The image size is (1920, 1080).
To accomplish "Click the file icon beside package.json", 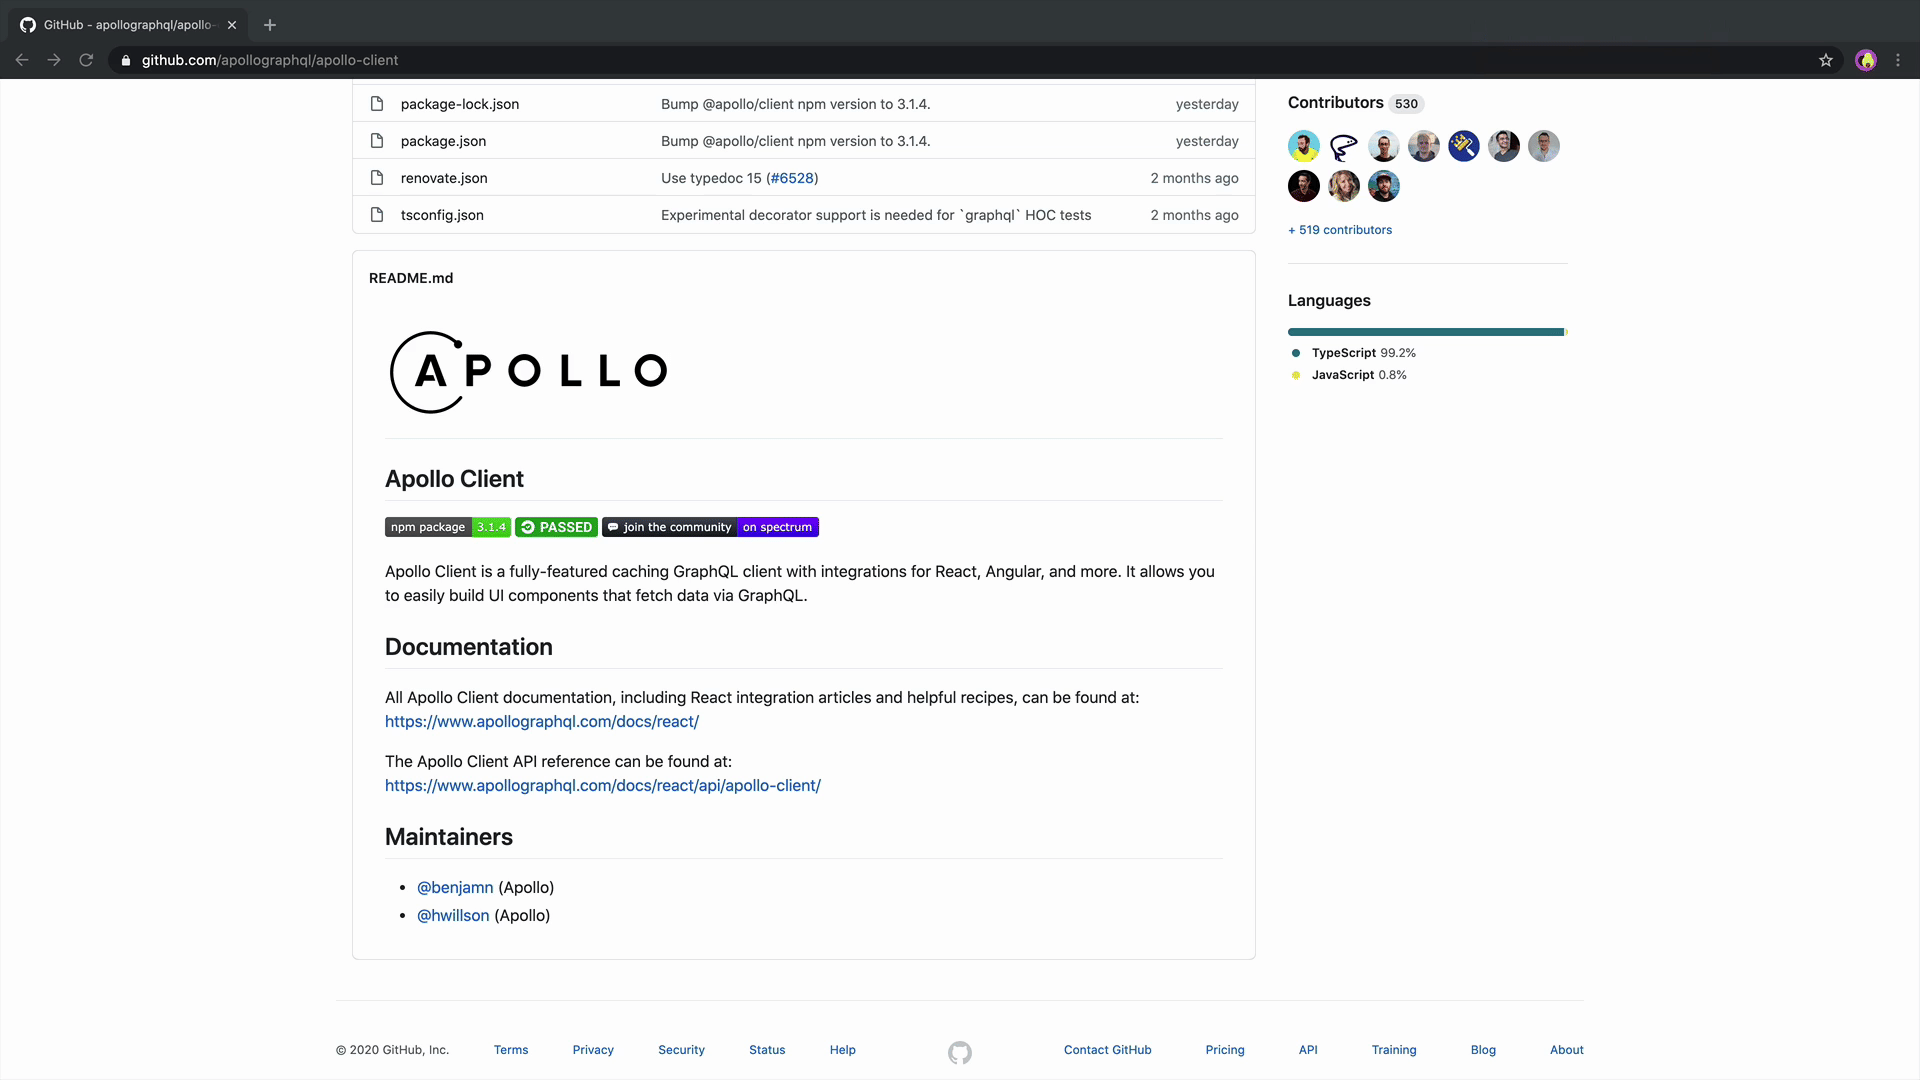I will (x=377, y=141).
